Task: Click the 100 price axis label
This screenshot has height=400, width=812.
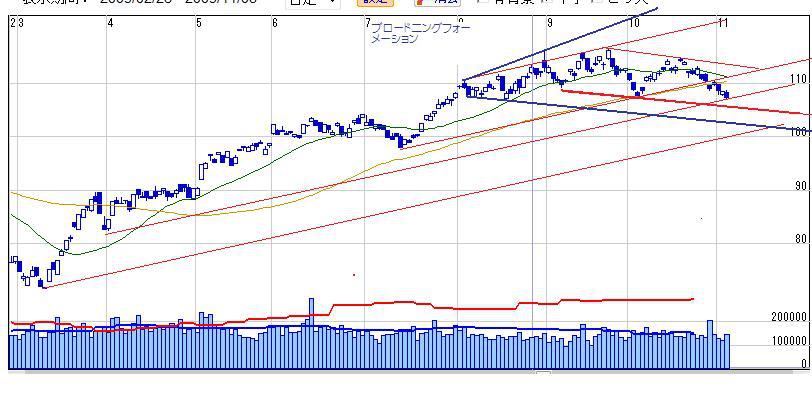Action: 800,132
